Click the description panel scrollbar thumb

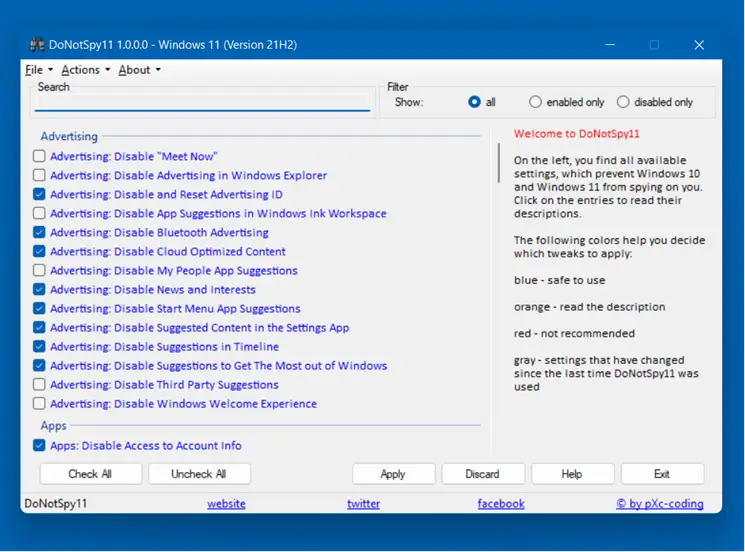click(498, 163)
